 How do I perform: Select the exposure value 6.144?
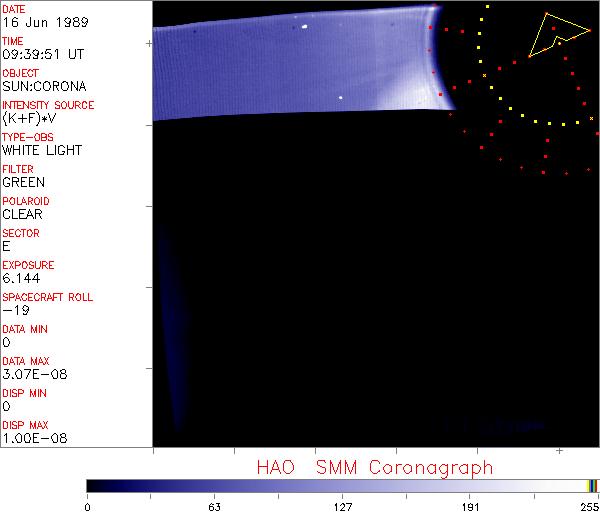point(21,278)
